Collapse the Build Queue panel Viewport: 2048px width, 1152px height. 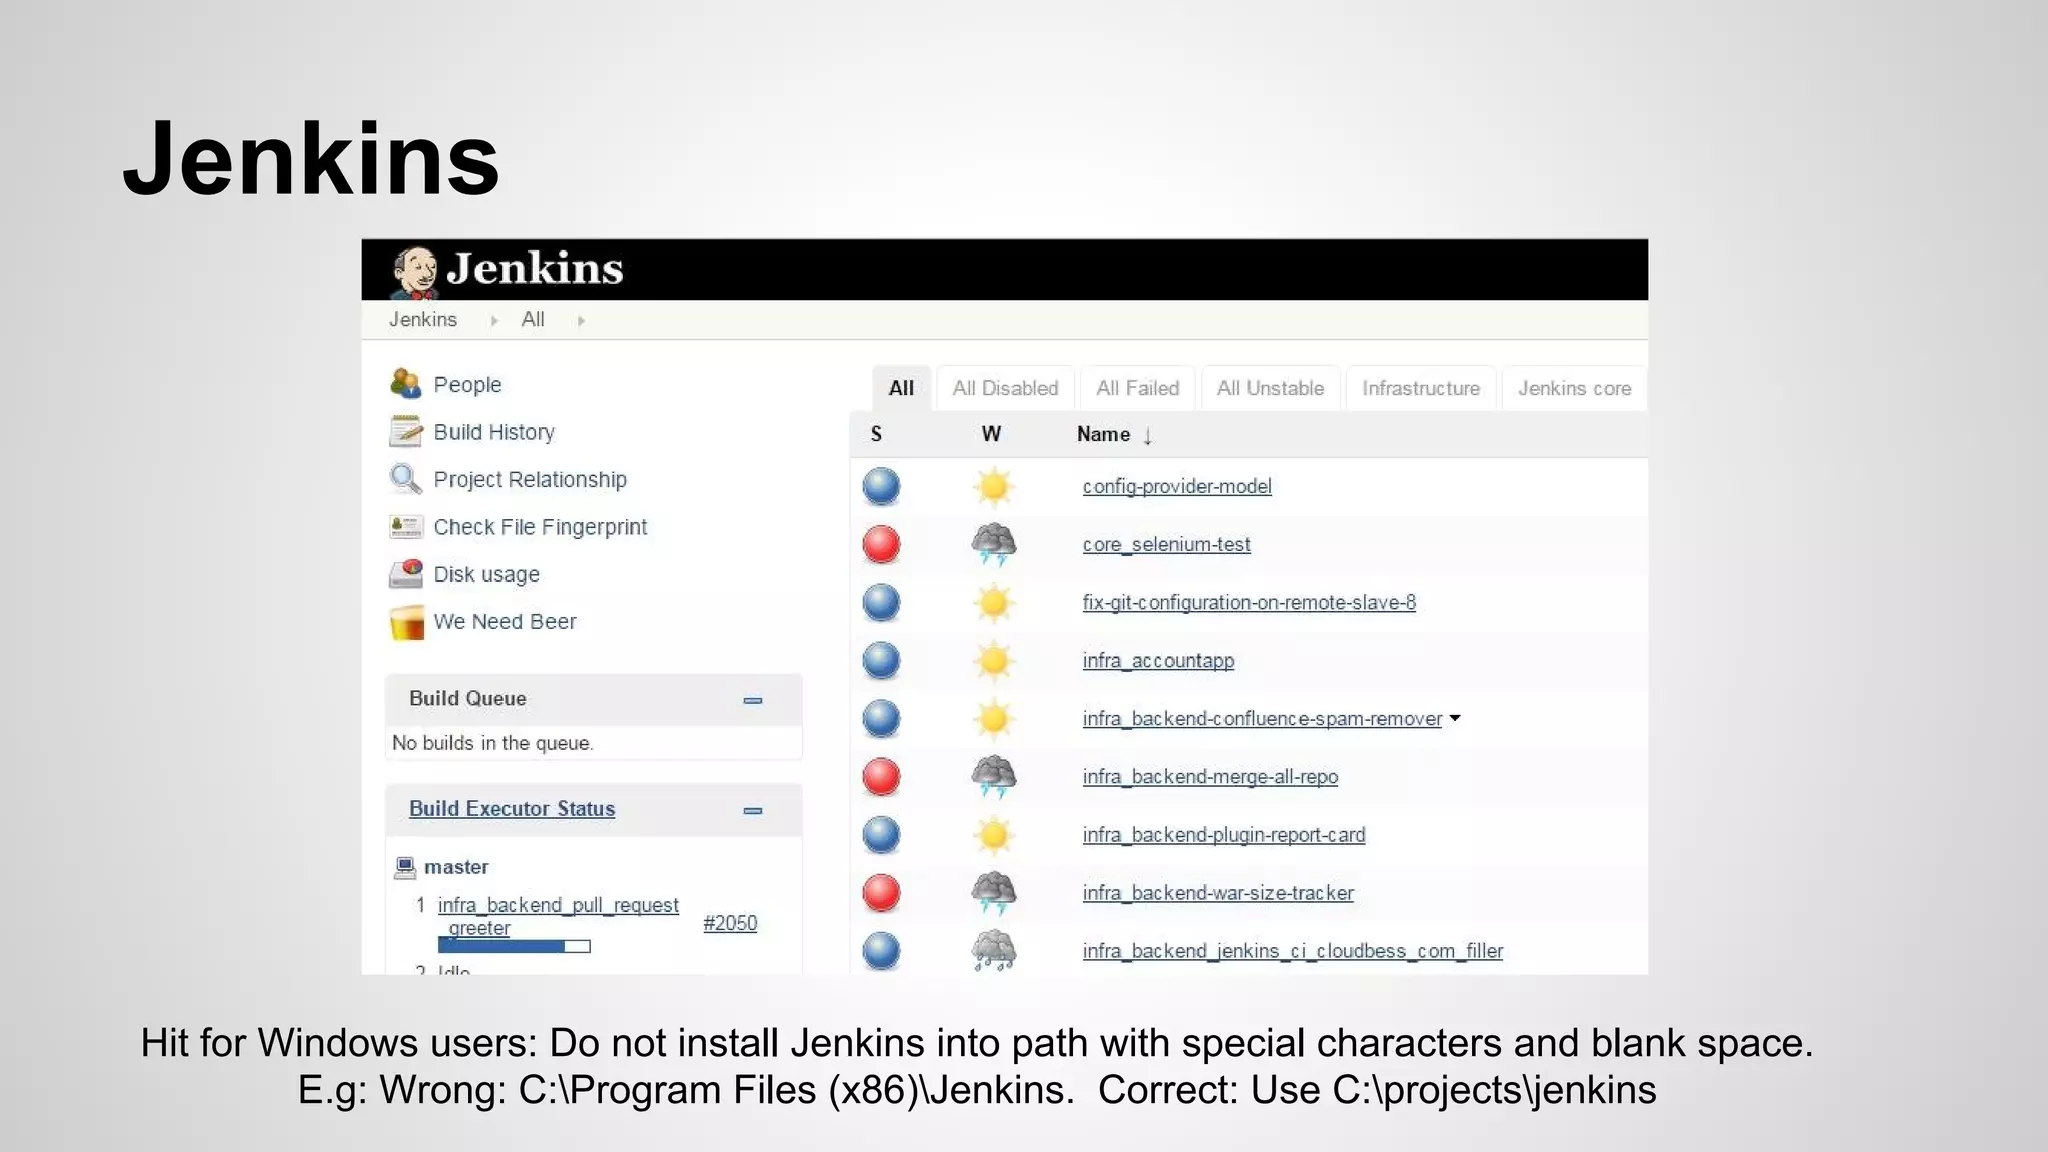coord(753,700)
